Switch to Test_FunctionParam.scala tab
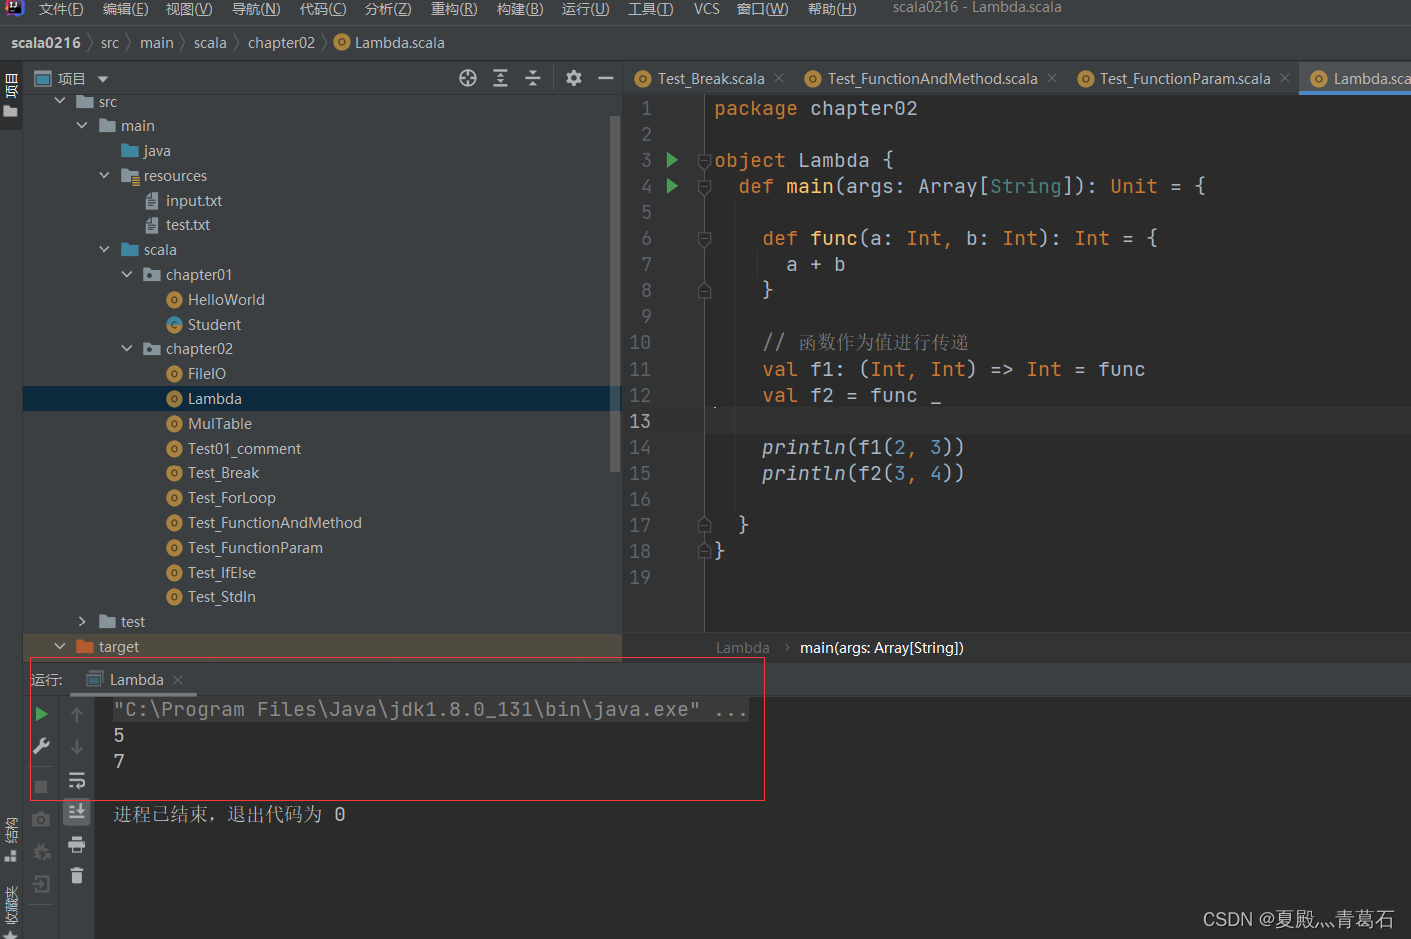 (1185, 79)
